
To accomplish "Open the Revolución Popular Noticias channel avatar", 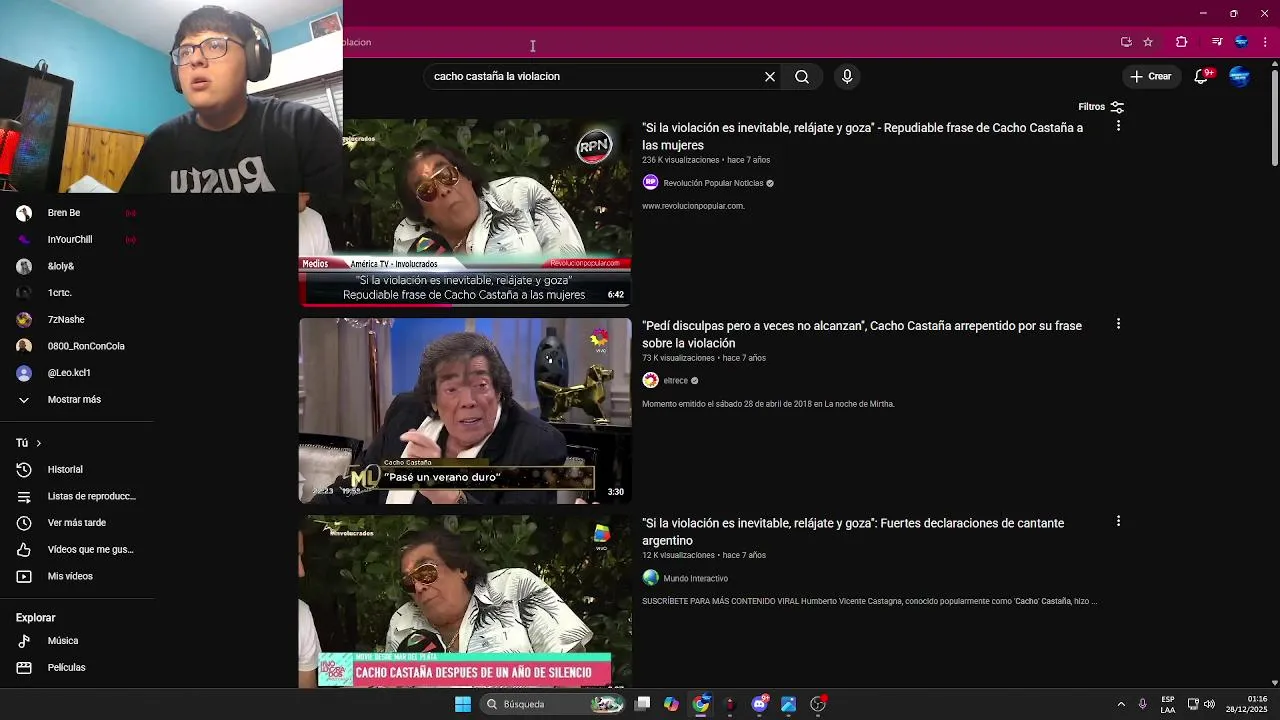I will (x=650, y=182).
